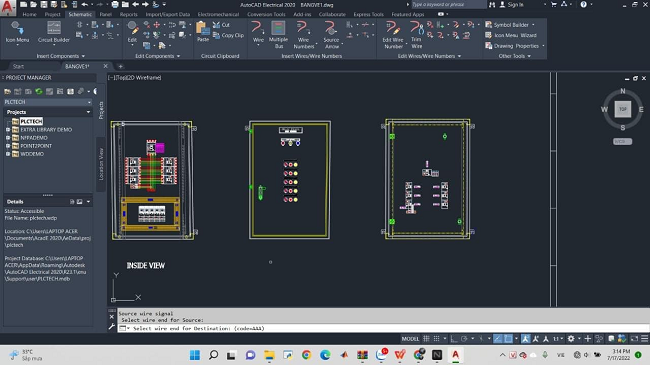Switch to the Start drawing tab
The height and width of the screenshot is (365, 650).
18,66
